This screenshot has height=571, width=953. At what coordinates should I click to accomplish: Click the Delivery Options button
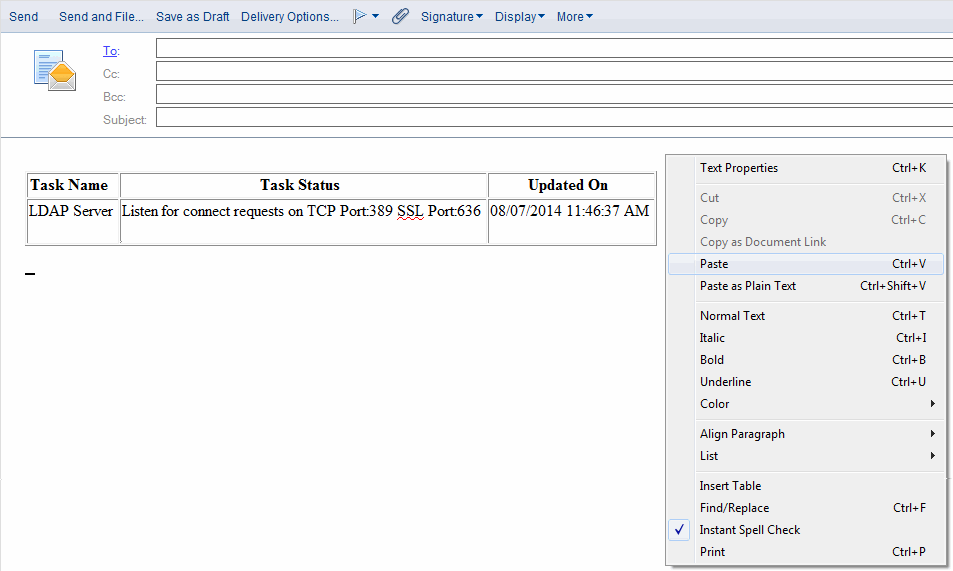coord(290,17)
